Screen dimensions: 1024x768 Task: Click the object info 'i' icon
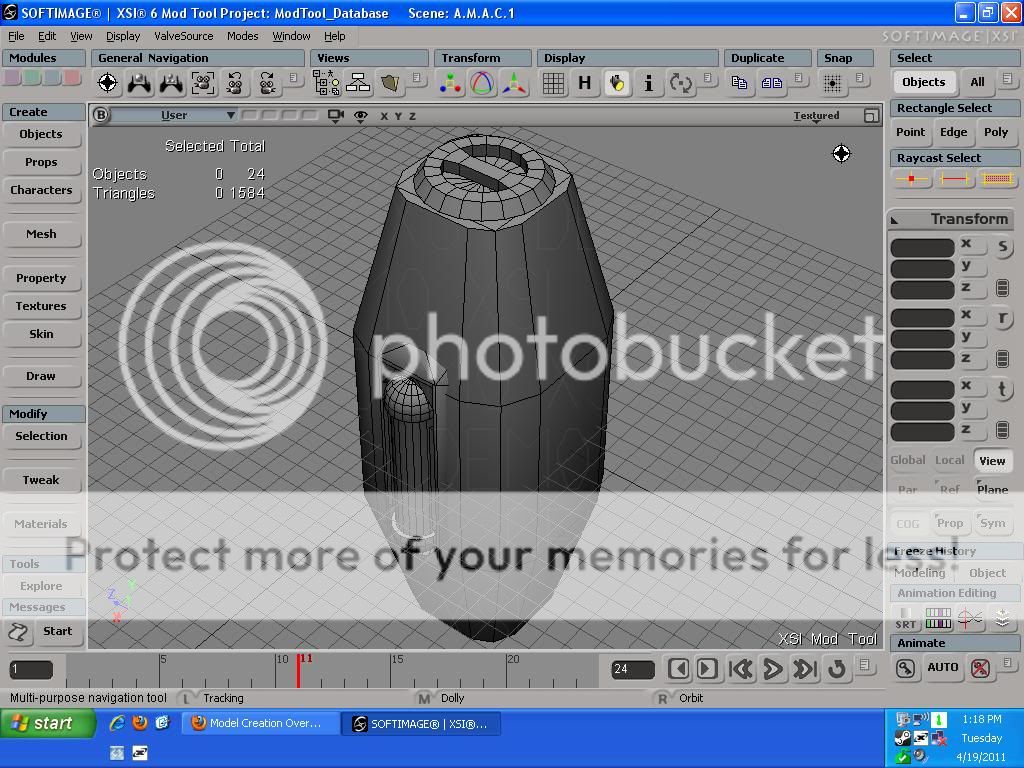648,84
